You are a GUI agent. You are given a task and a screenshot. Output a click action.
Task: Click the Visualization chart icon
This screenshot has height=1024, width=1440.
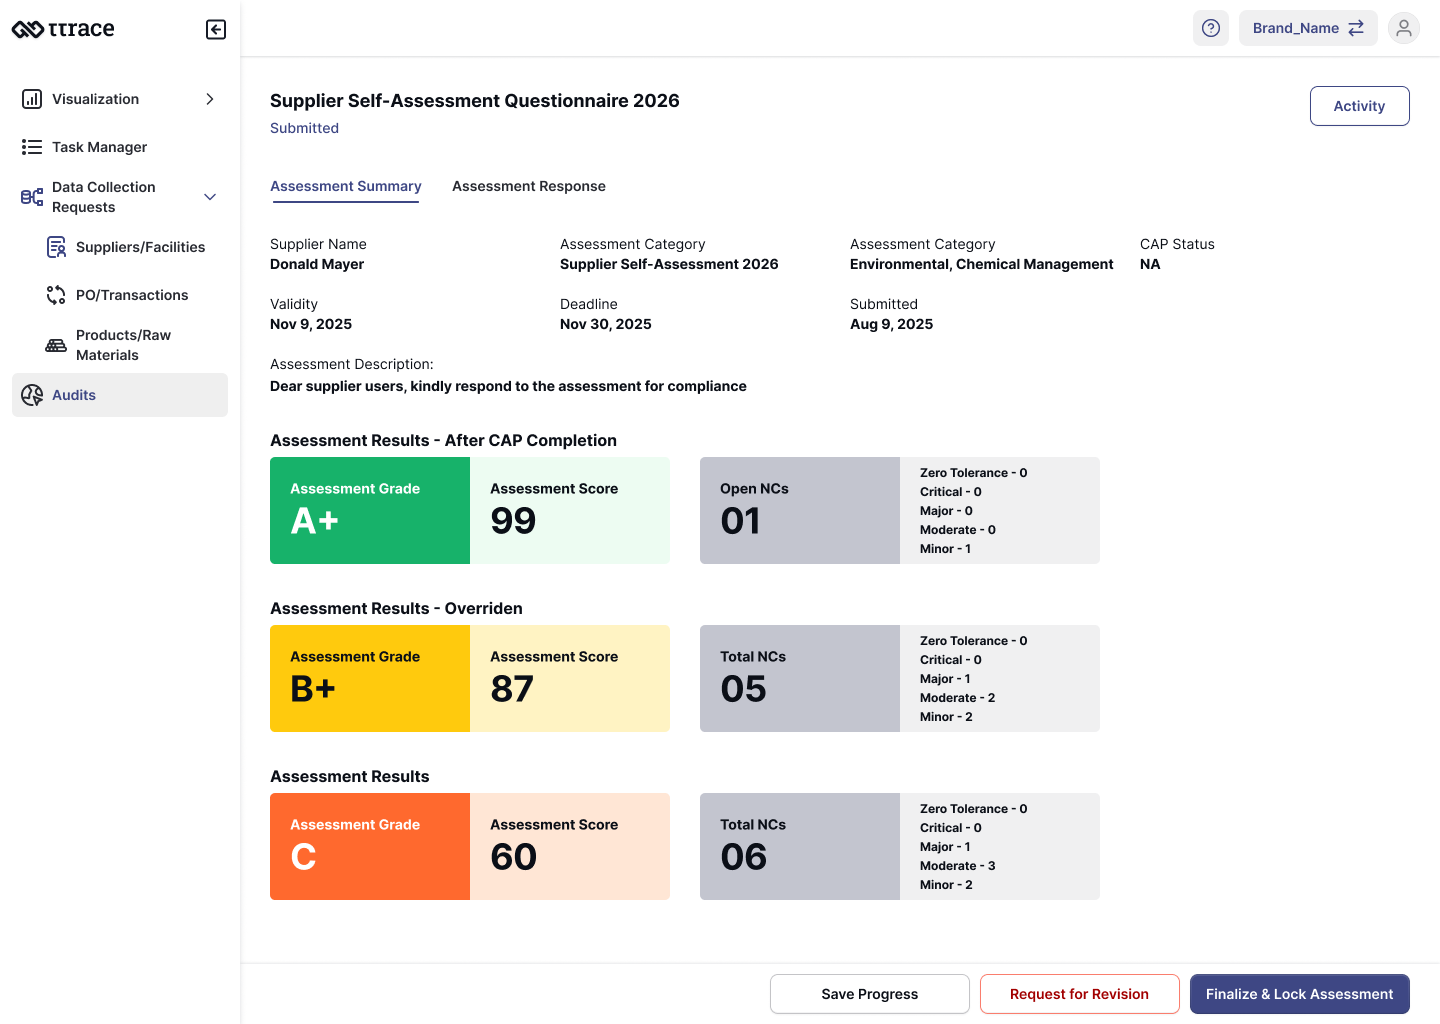(x=32, y=99)
